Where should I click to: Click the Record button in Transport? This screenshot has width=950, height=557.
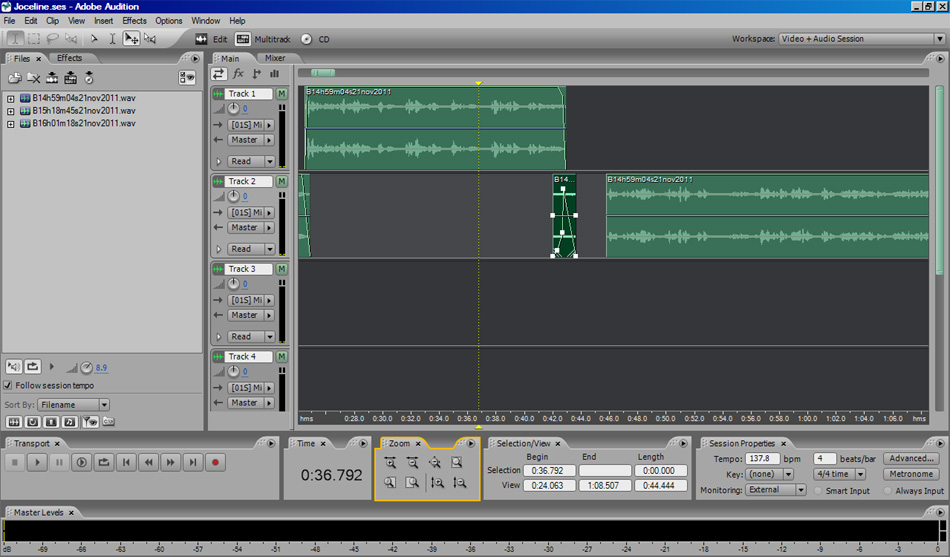pos(215,462)
